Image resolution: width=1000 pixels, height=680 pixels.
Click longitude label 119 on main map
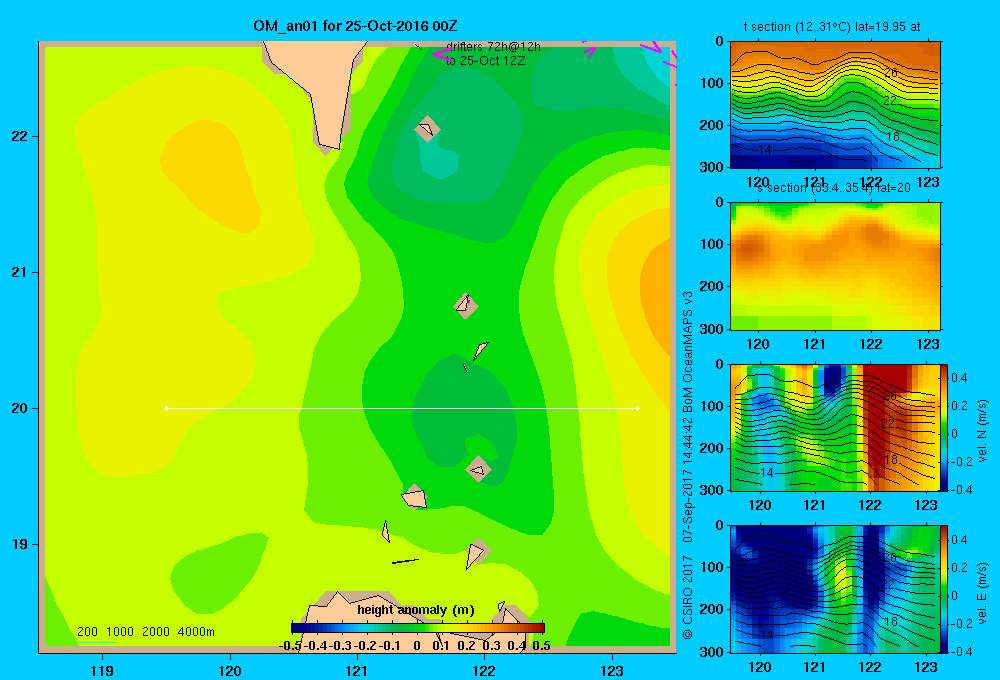click(102, 670)
